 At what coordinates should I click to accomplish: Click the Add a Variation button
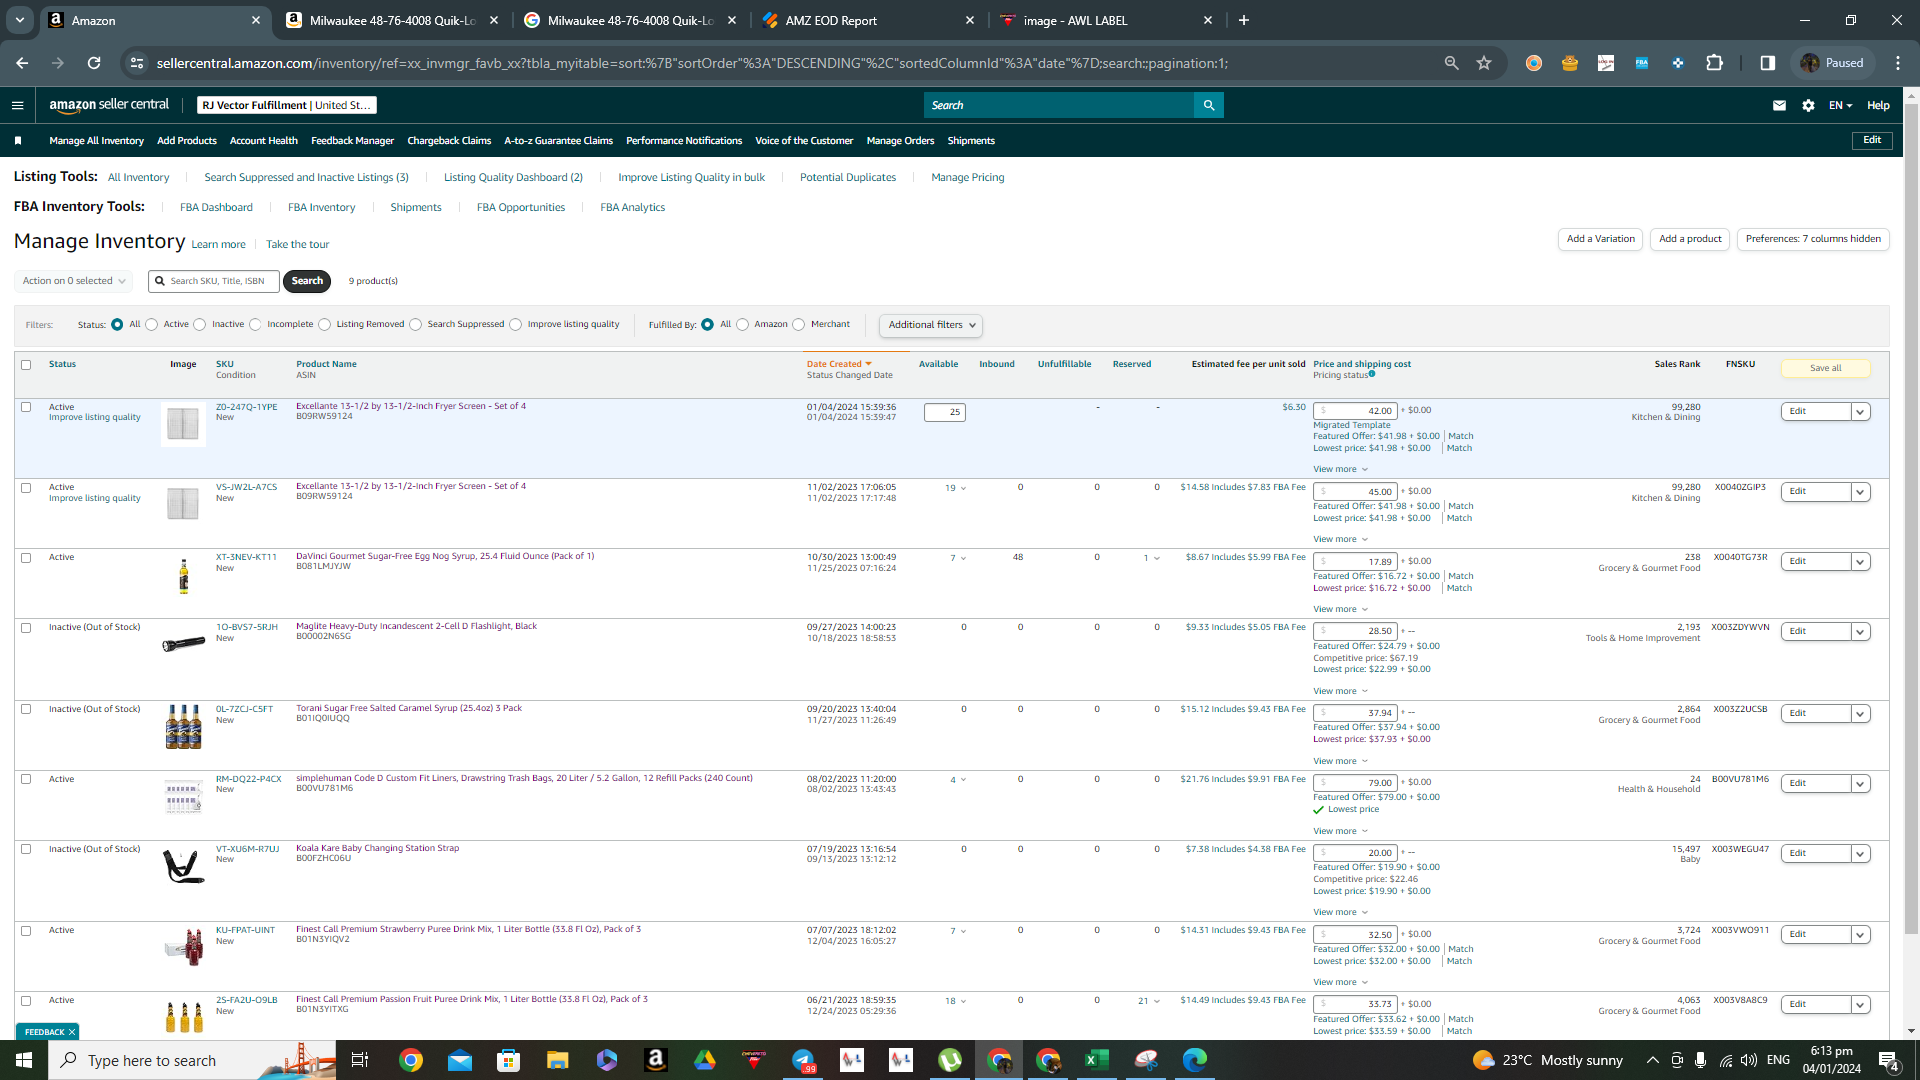(x=1600, y=239)
